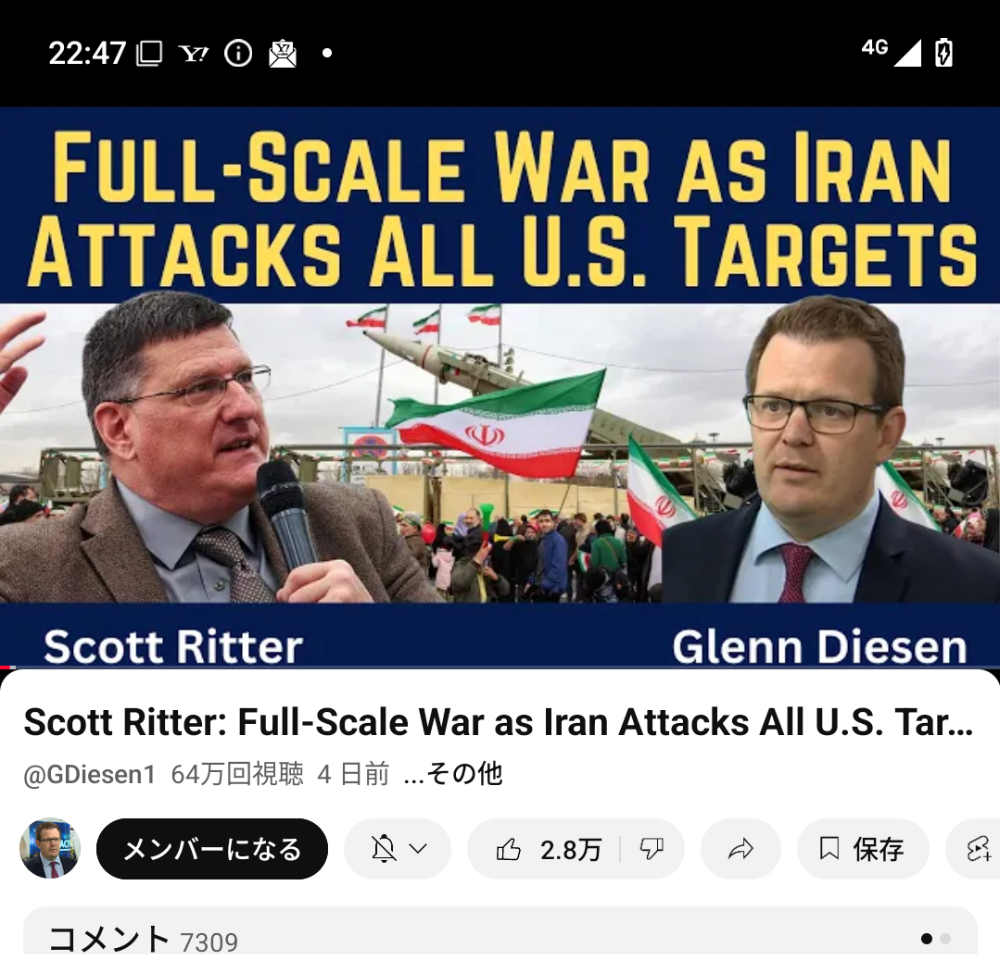Tap the video title text

tap(498, 723)
